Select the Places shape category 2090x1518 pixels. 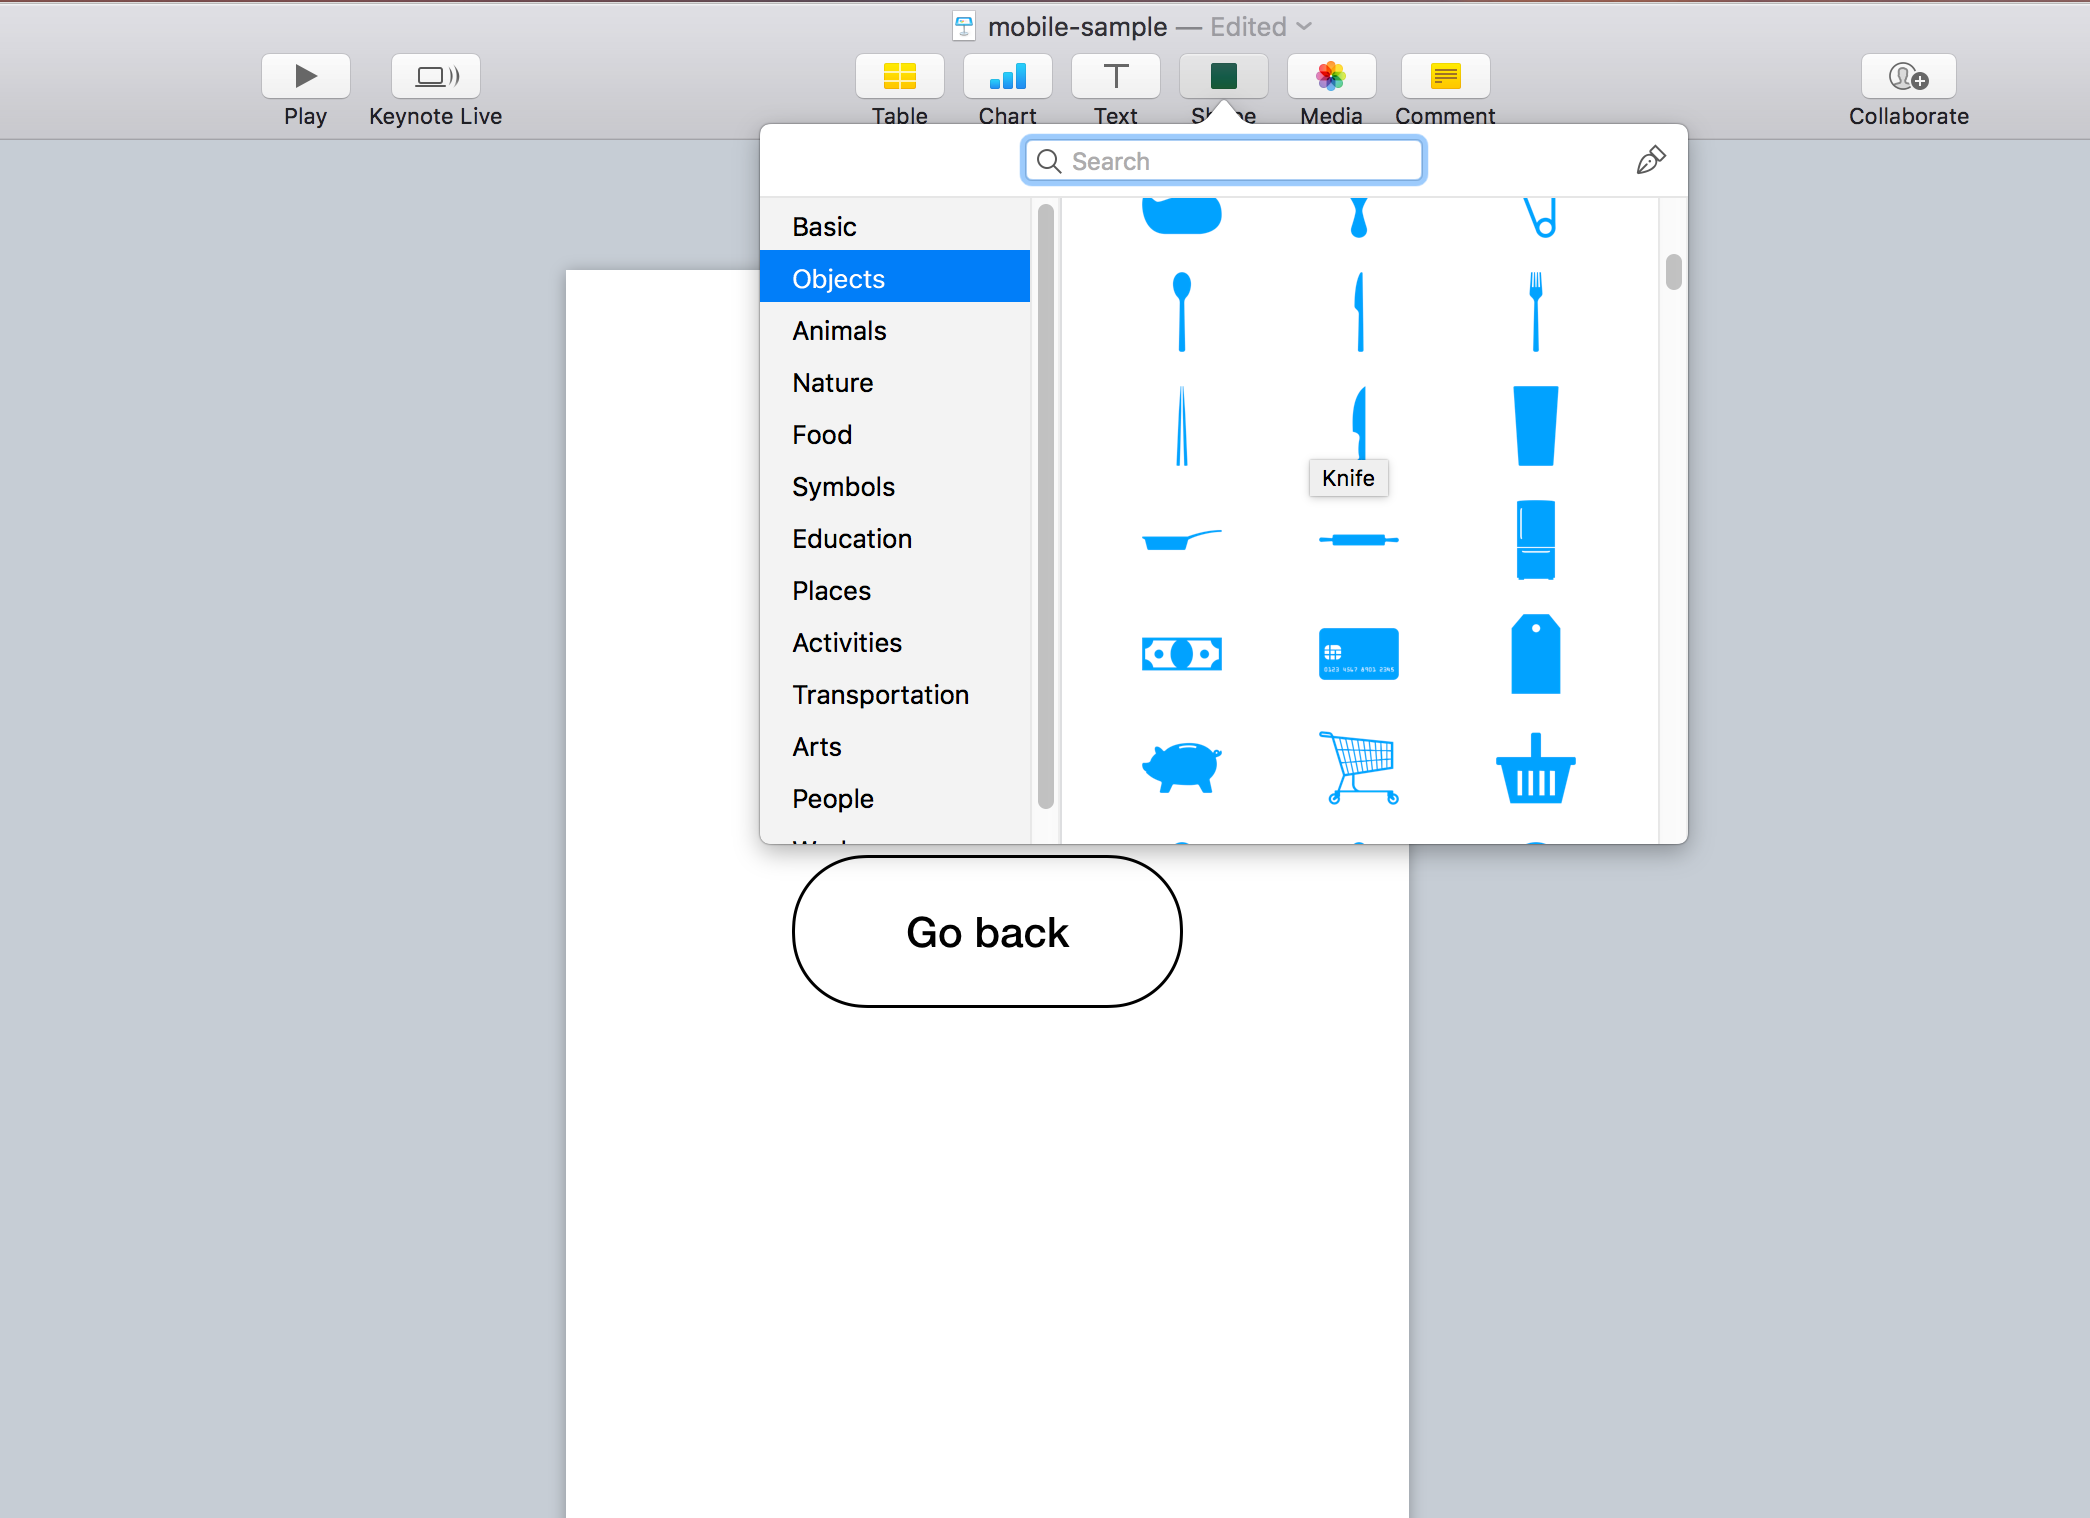(x=895, y=591)
